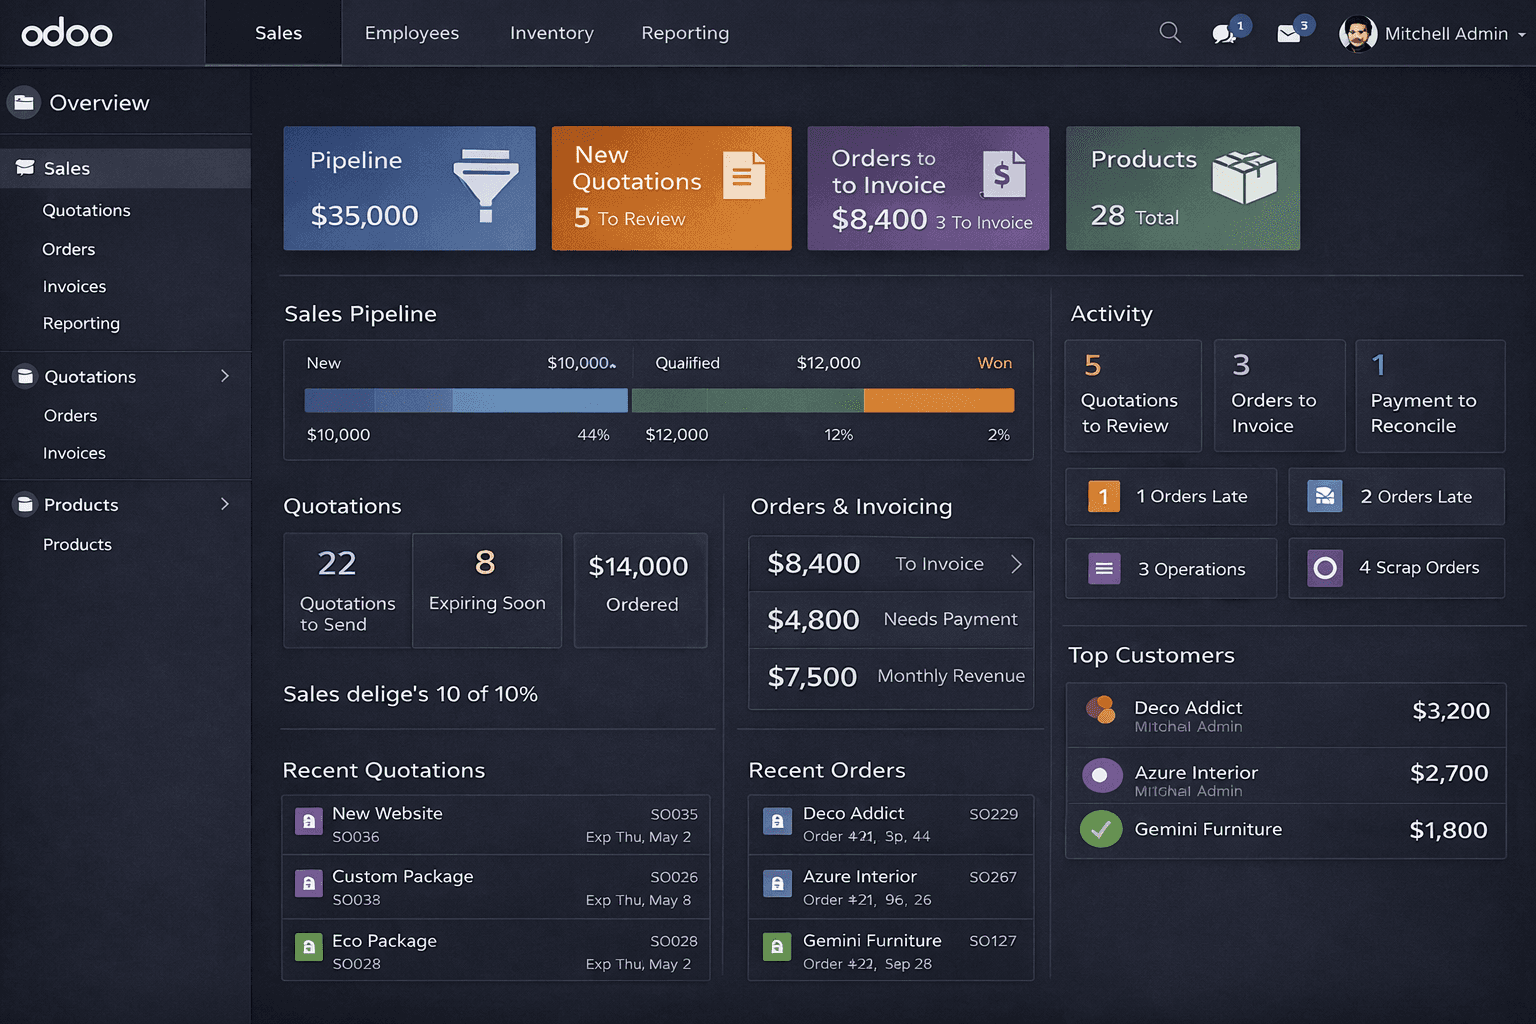
Task: Click the Gemini Furniture green checkmark icon
Action: click(x=1101, y=829)
